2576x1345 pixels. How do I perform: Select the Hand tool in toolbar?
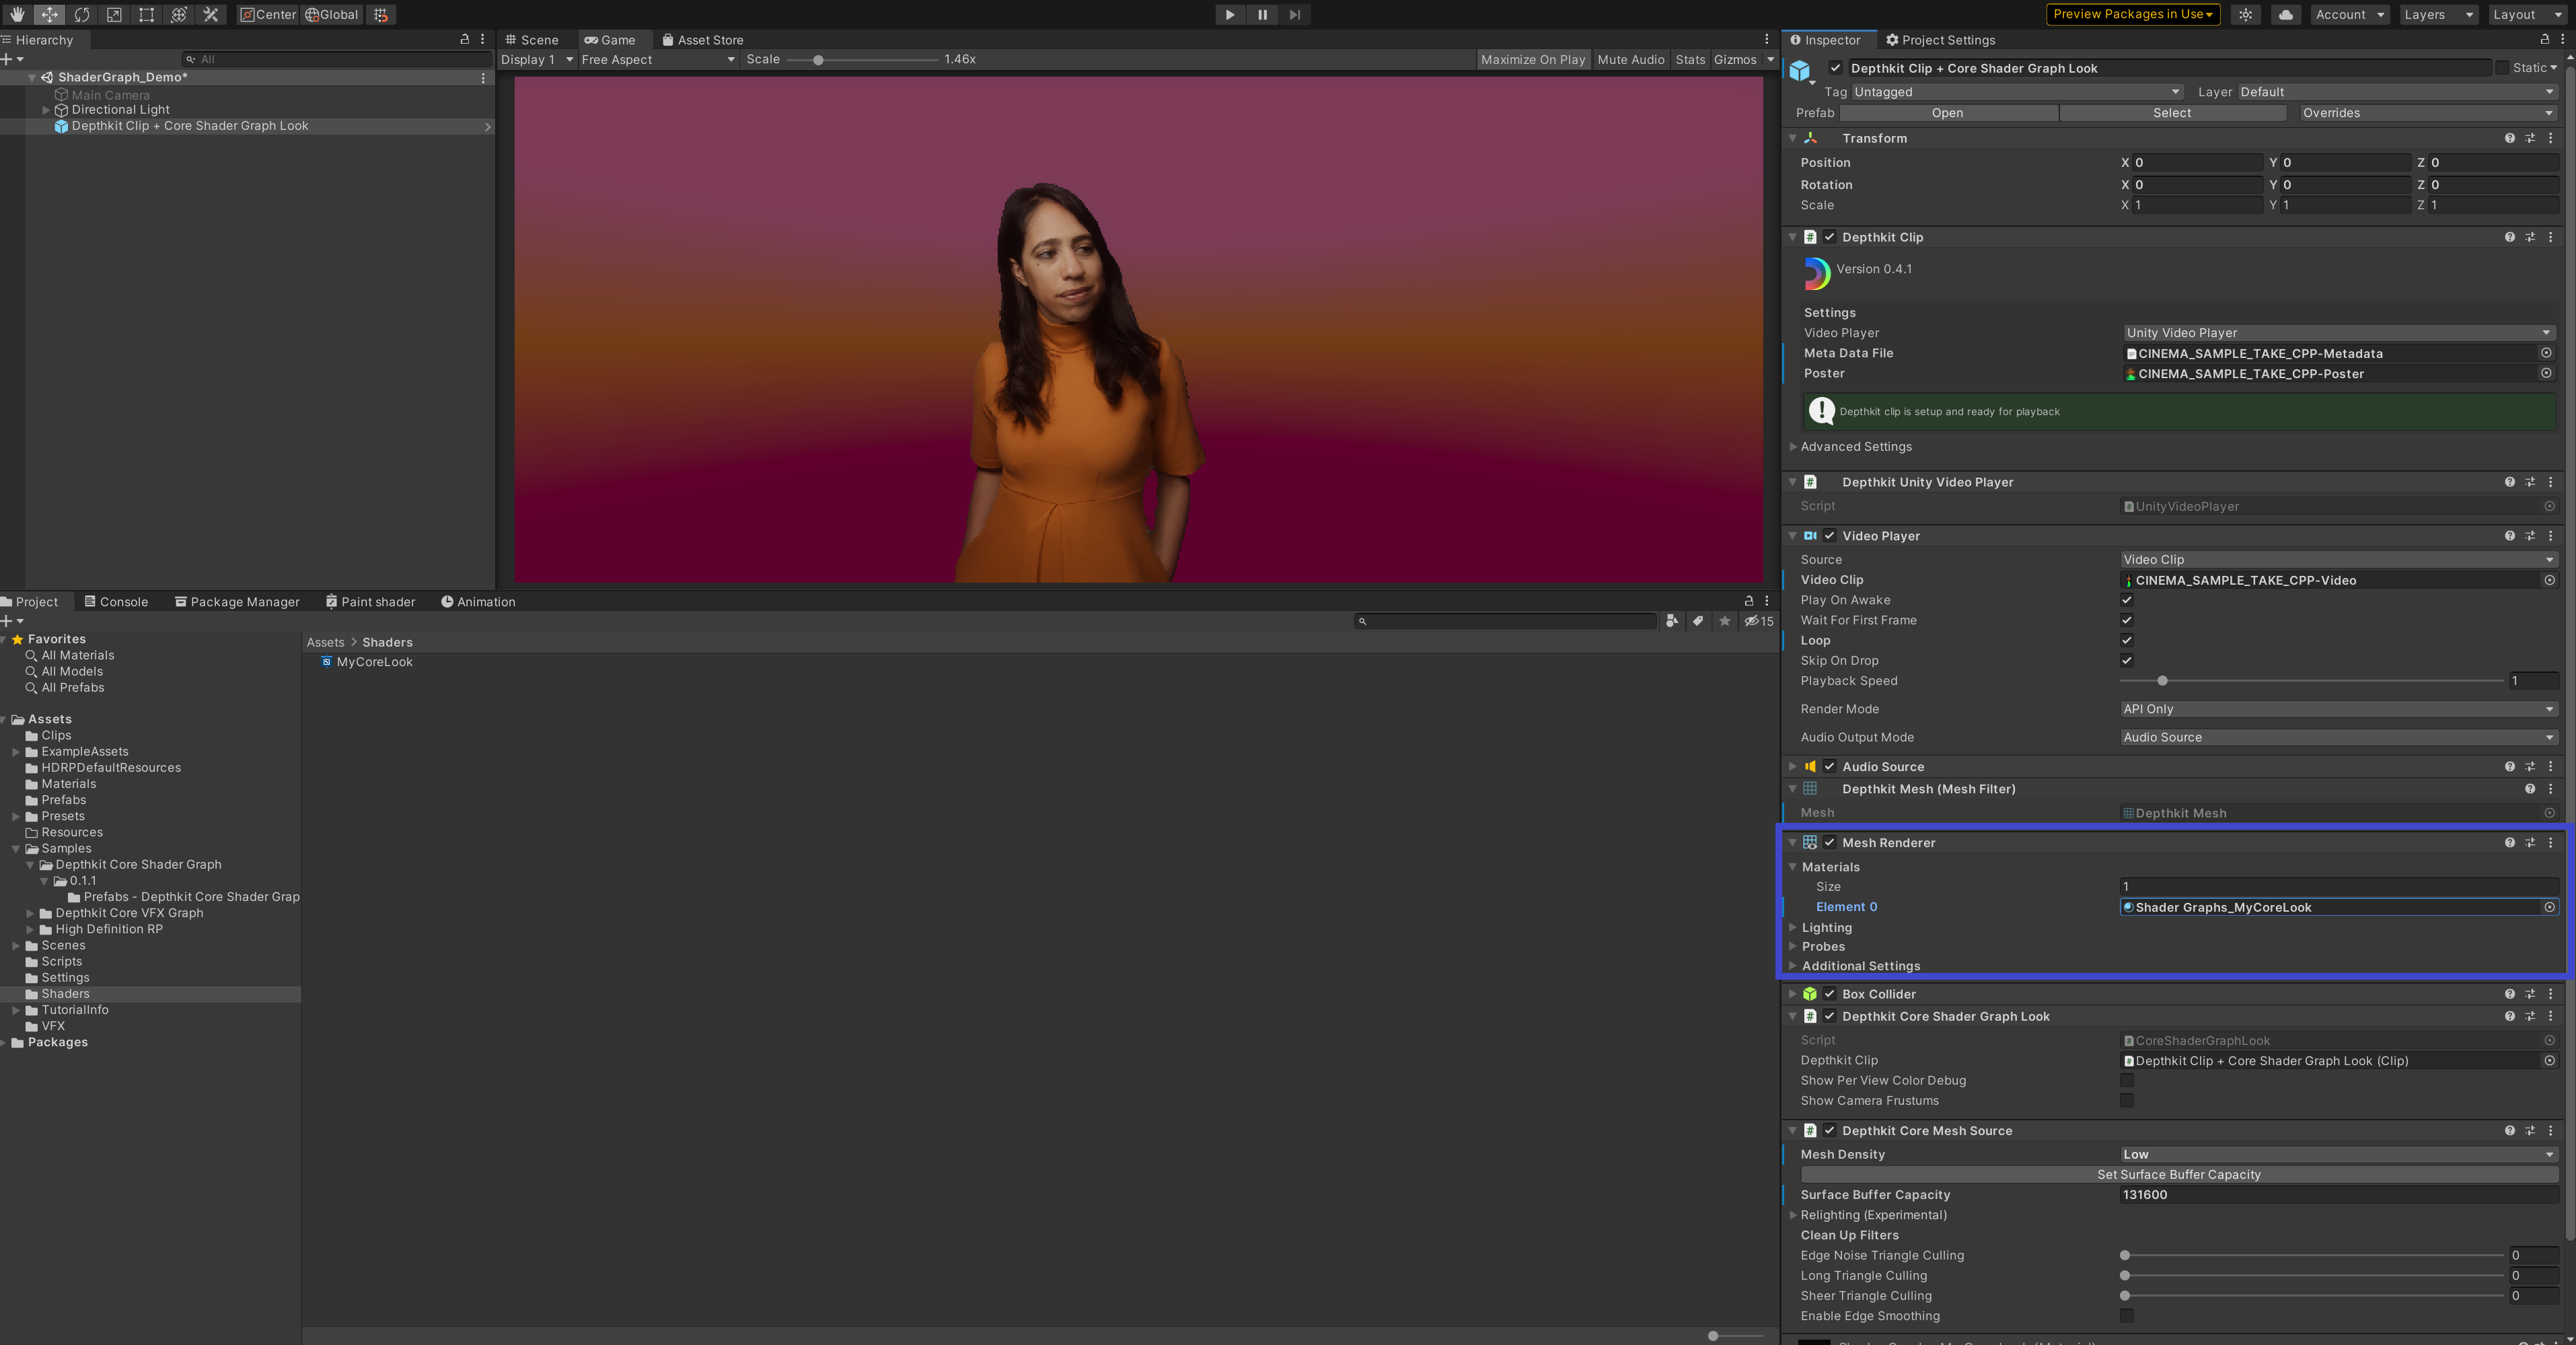(x=17, y=14)
